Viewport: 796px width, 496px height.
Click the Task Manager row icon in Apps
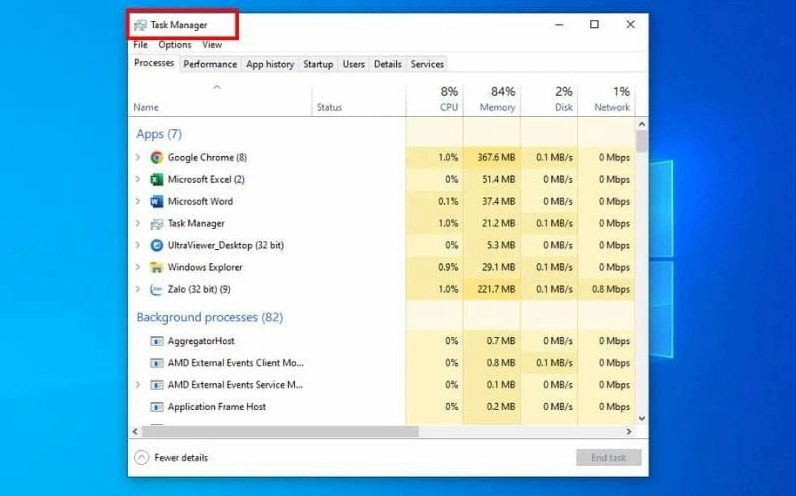click(x=156, y=223)
